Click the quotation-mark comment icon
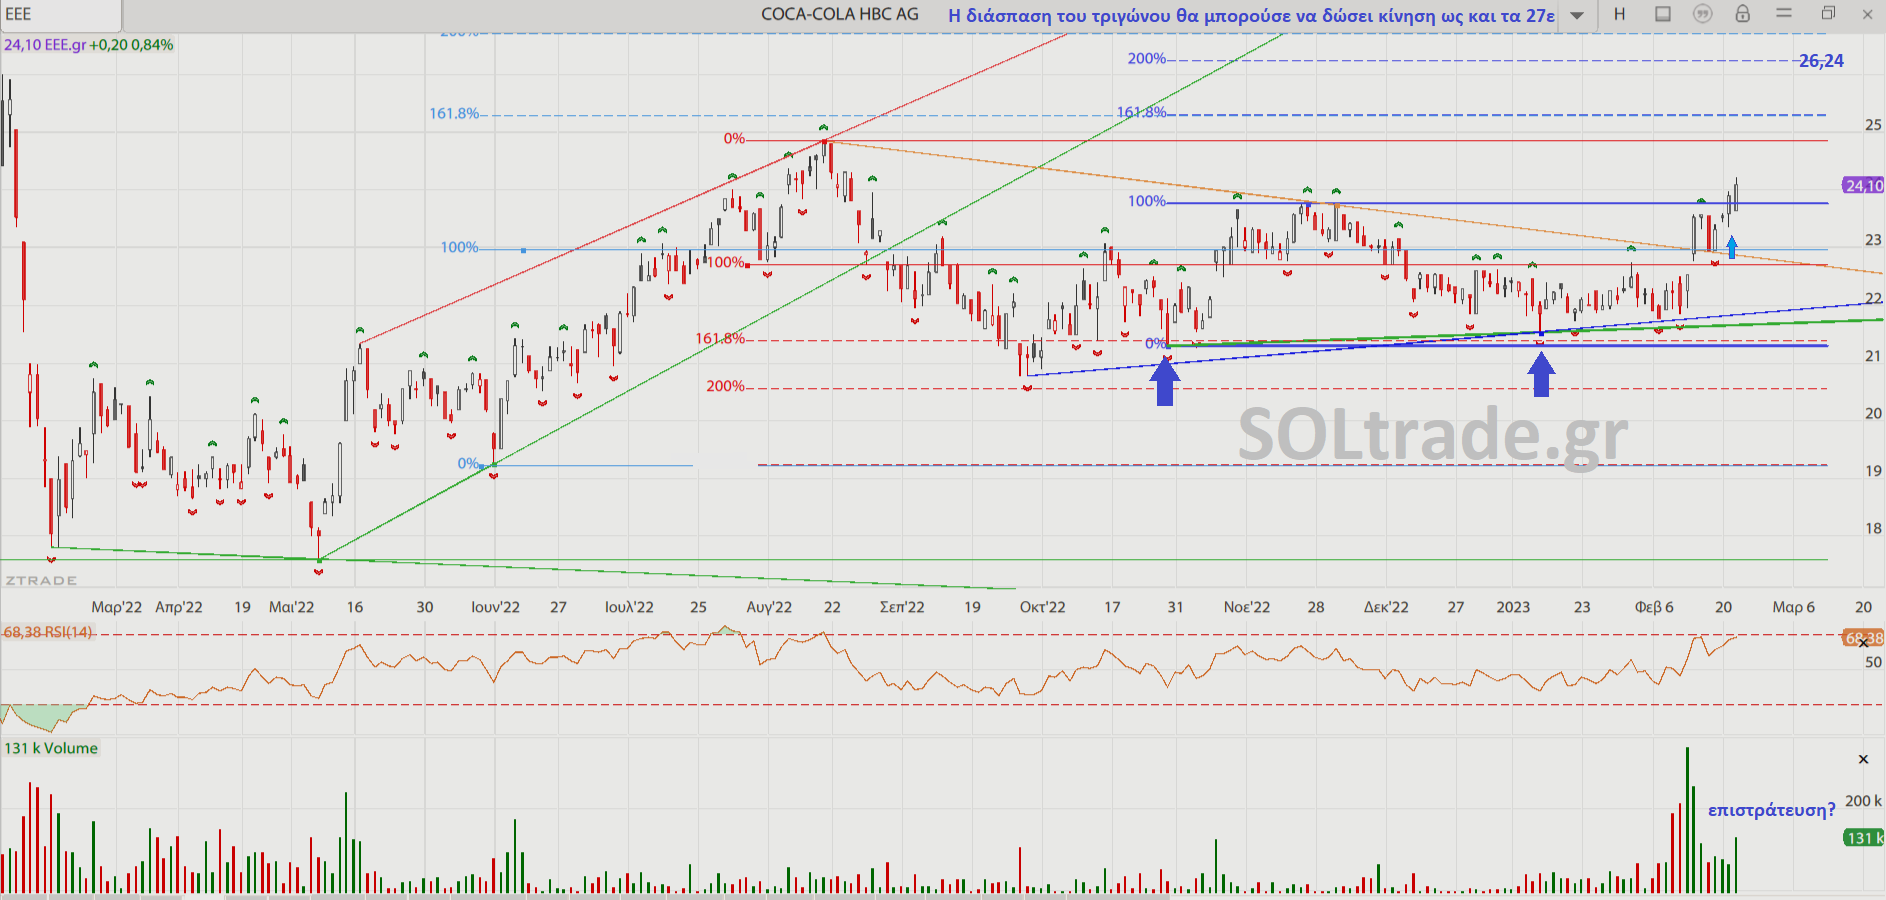The height and width of the screenshot is (900, 1886). pos(1703,14)
